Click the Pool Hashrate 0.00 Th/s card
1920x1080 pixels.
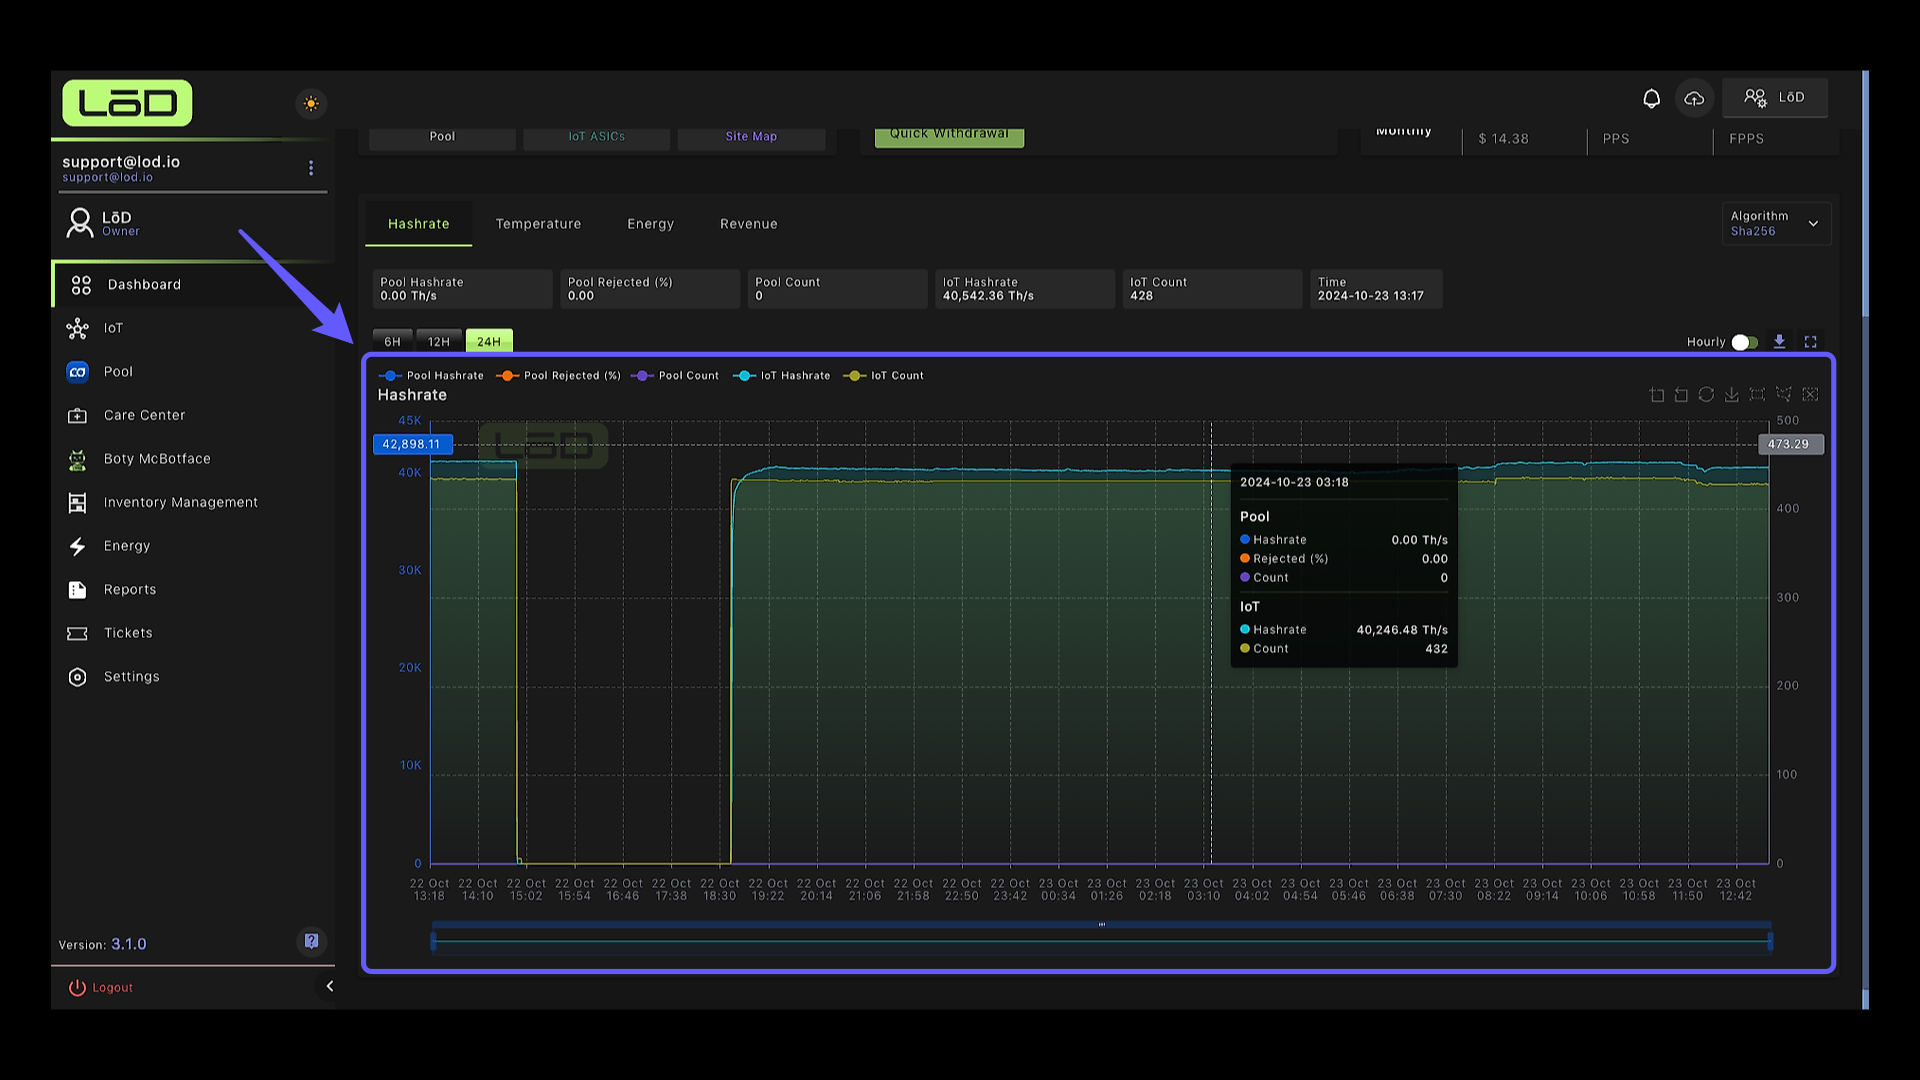(462, 289)
